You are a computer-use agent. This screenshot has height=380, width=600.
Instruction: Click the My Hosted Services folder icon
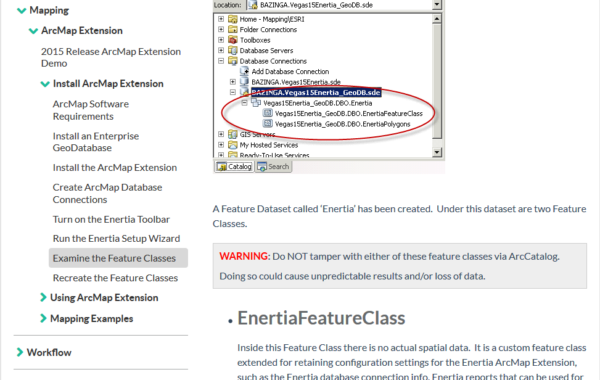pyautogui.click(x=232, y=145)
